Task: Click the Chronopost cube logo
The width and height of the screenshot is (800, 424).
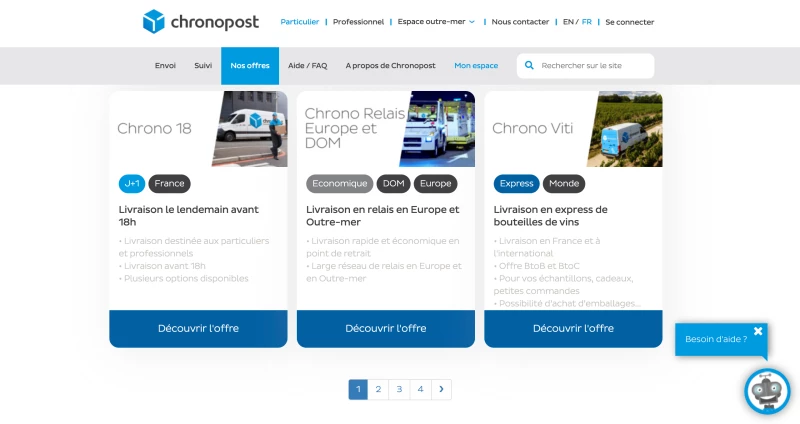Action: 154,21
